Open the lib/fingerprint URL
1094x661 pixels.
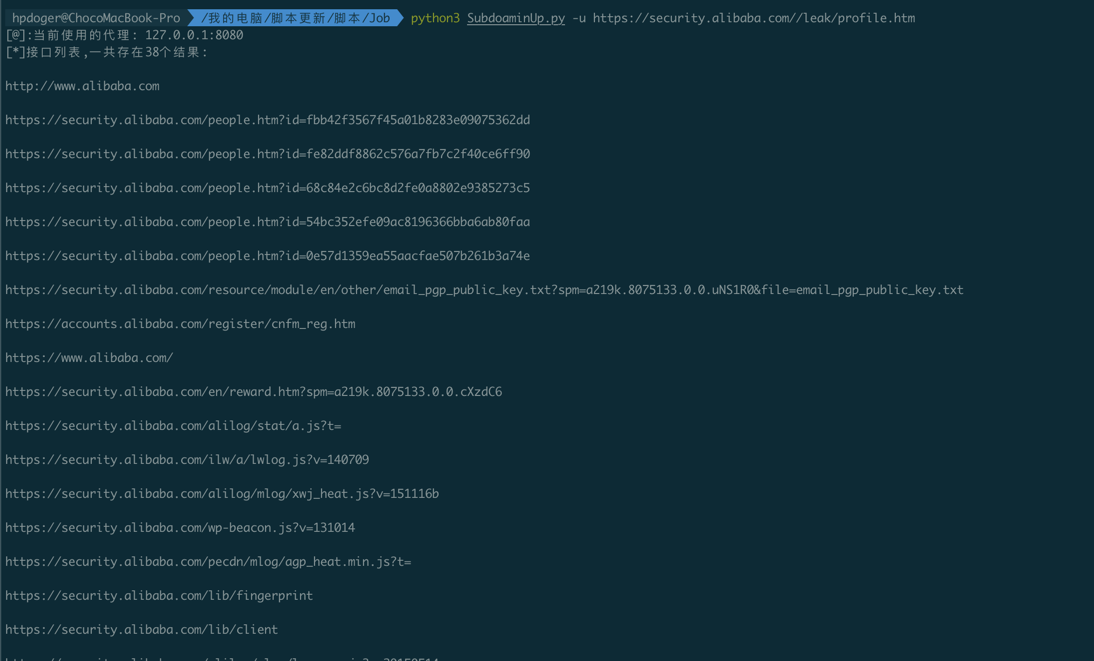(160, 595)
